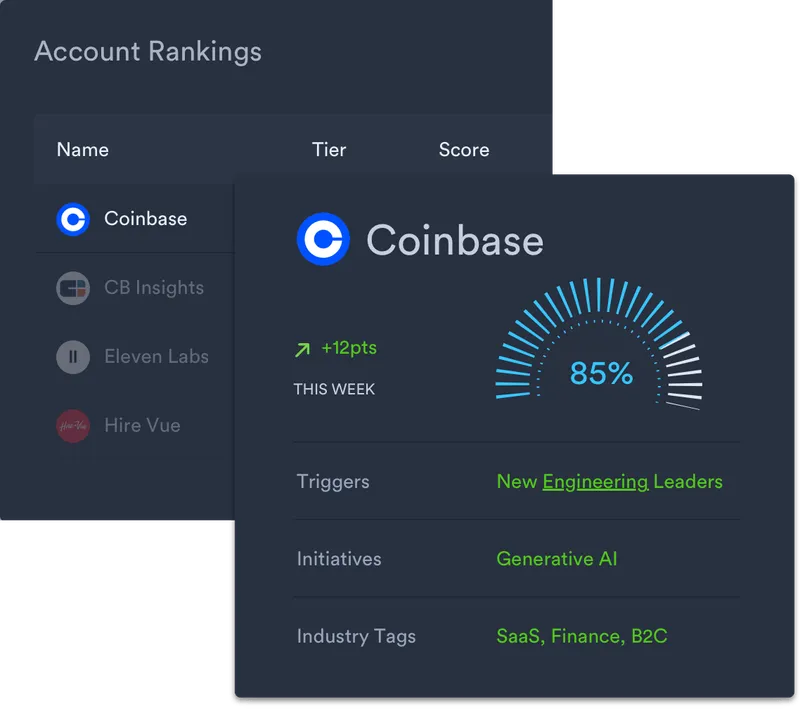Image resolution: width=800 pixels, height=713 pixels.
Task: Click the Coinbase logo in rankings list
Action: [73, 219]
